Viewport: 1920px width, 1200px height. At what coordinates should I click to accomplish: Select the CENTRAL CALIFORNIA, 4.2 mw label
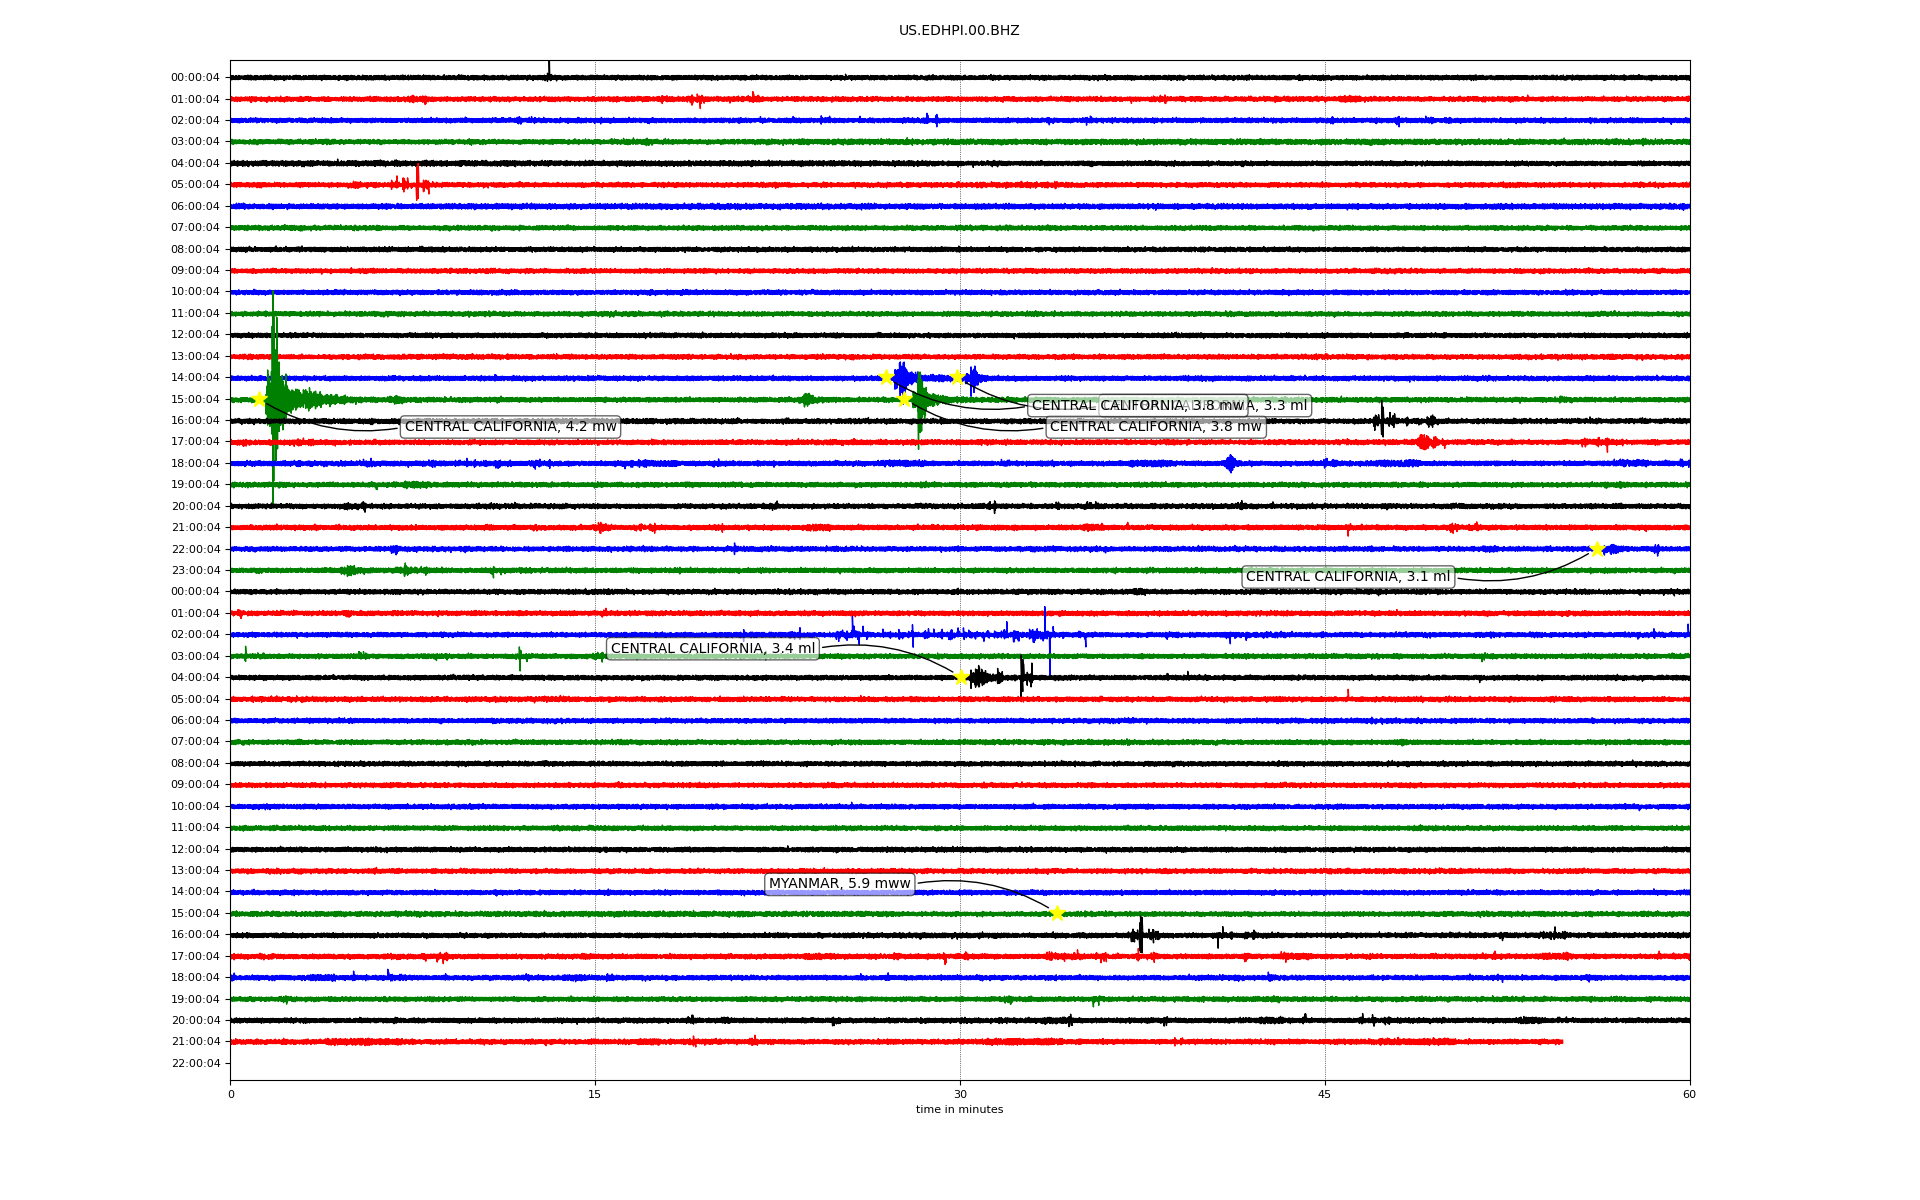point(510,427)
